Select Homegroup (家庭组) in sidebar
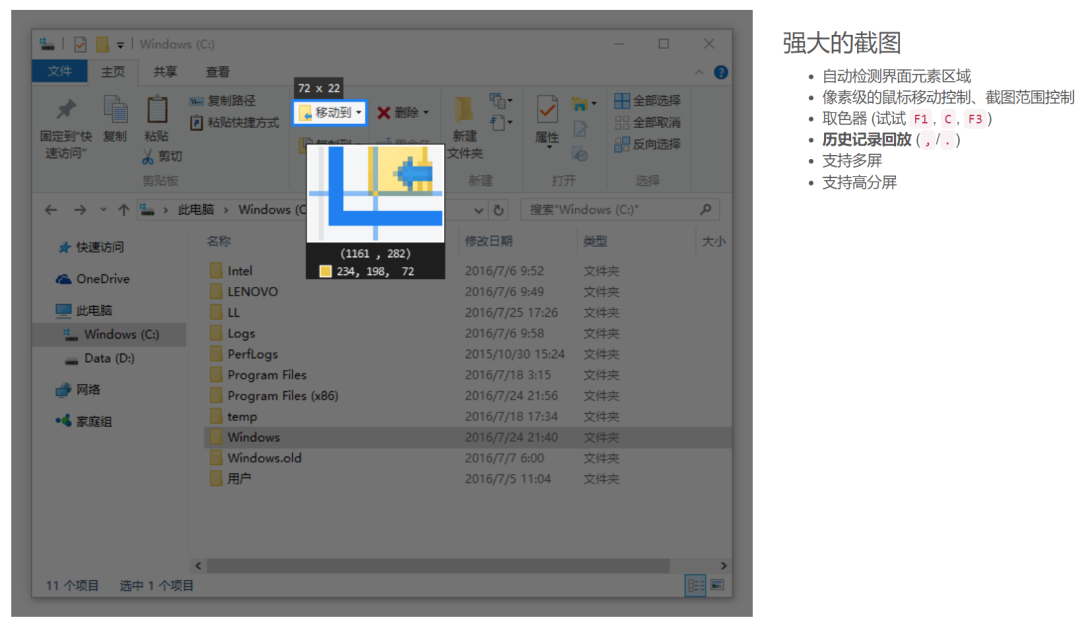Image resolution: width=1080 pixels, height=632 pixels. [84, 421]
